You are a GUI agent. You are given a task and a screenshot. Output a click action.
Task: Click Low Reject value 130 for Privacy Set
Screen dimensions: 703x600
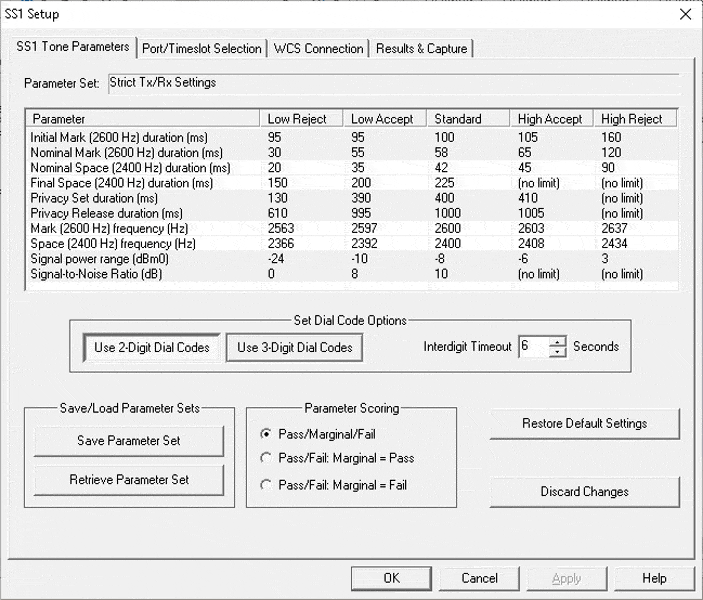[x=278, y=198]
